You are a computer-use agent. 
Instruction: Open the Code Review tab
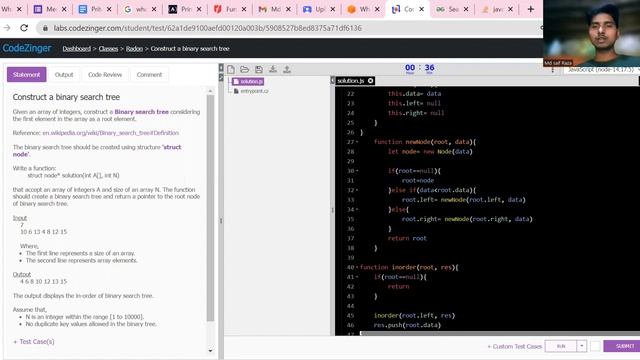pyautogui.click(x=105, y=75)
